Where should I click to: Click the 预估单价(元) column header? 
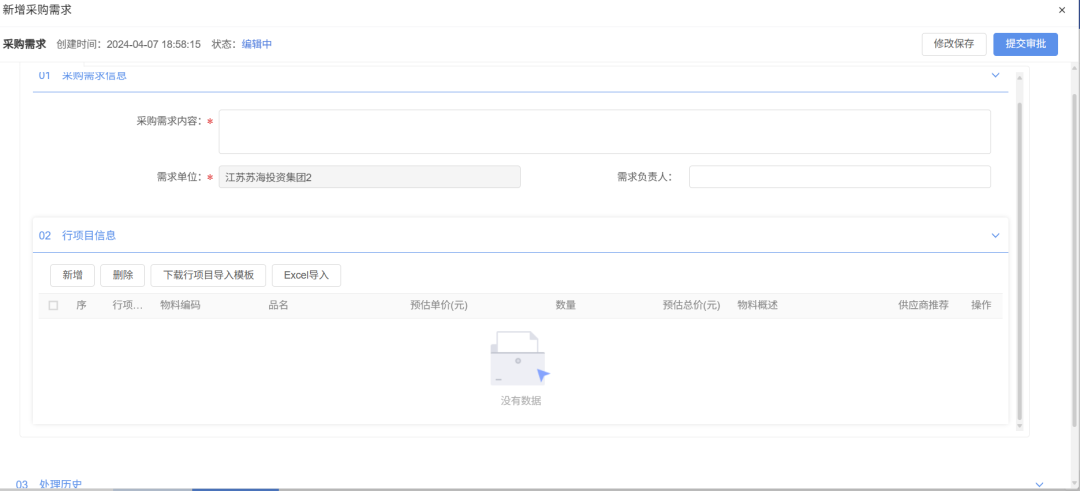click(438, 305)
